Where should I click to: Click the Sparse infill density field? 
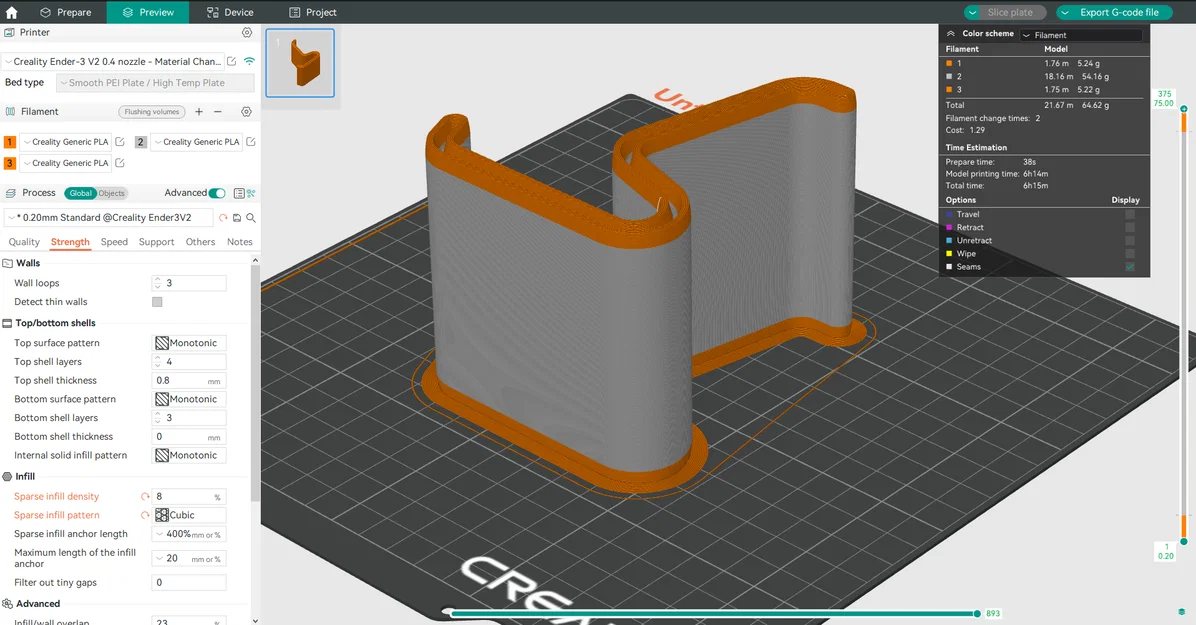click(x=189, y=496)
